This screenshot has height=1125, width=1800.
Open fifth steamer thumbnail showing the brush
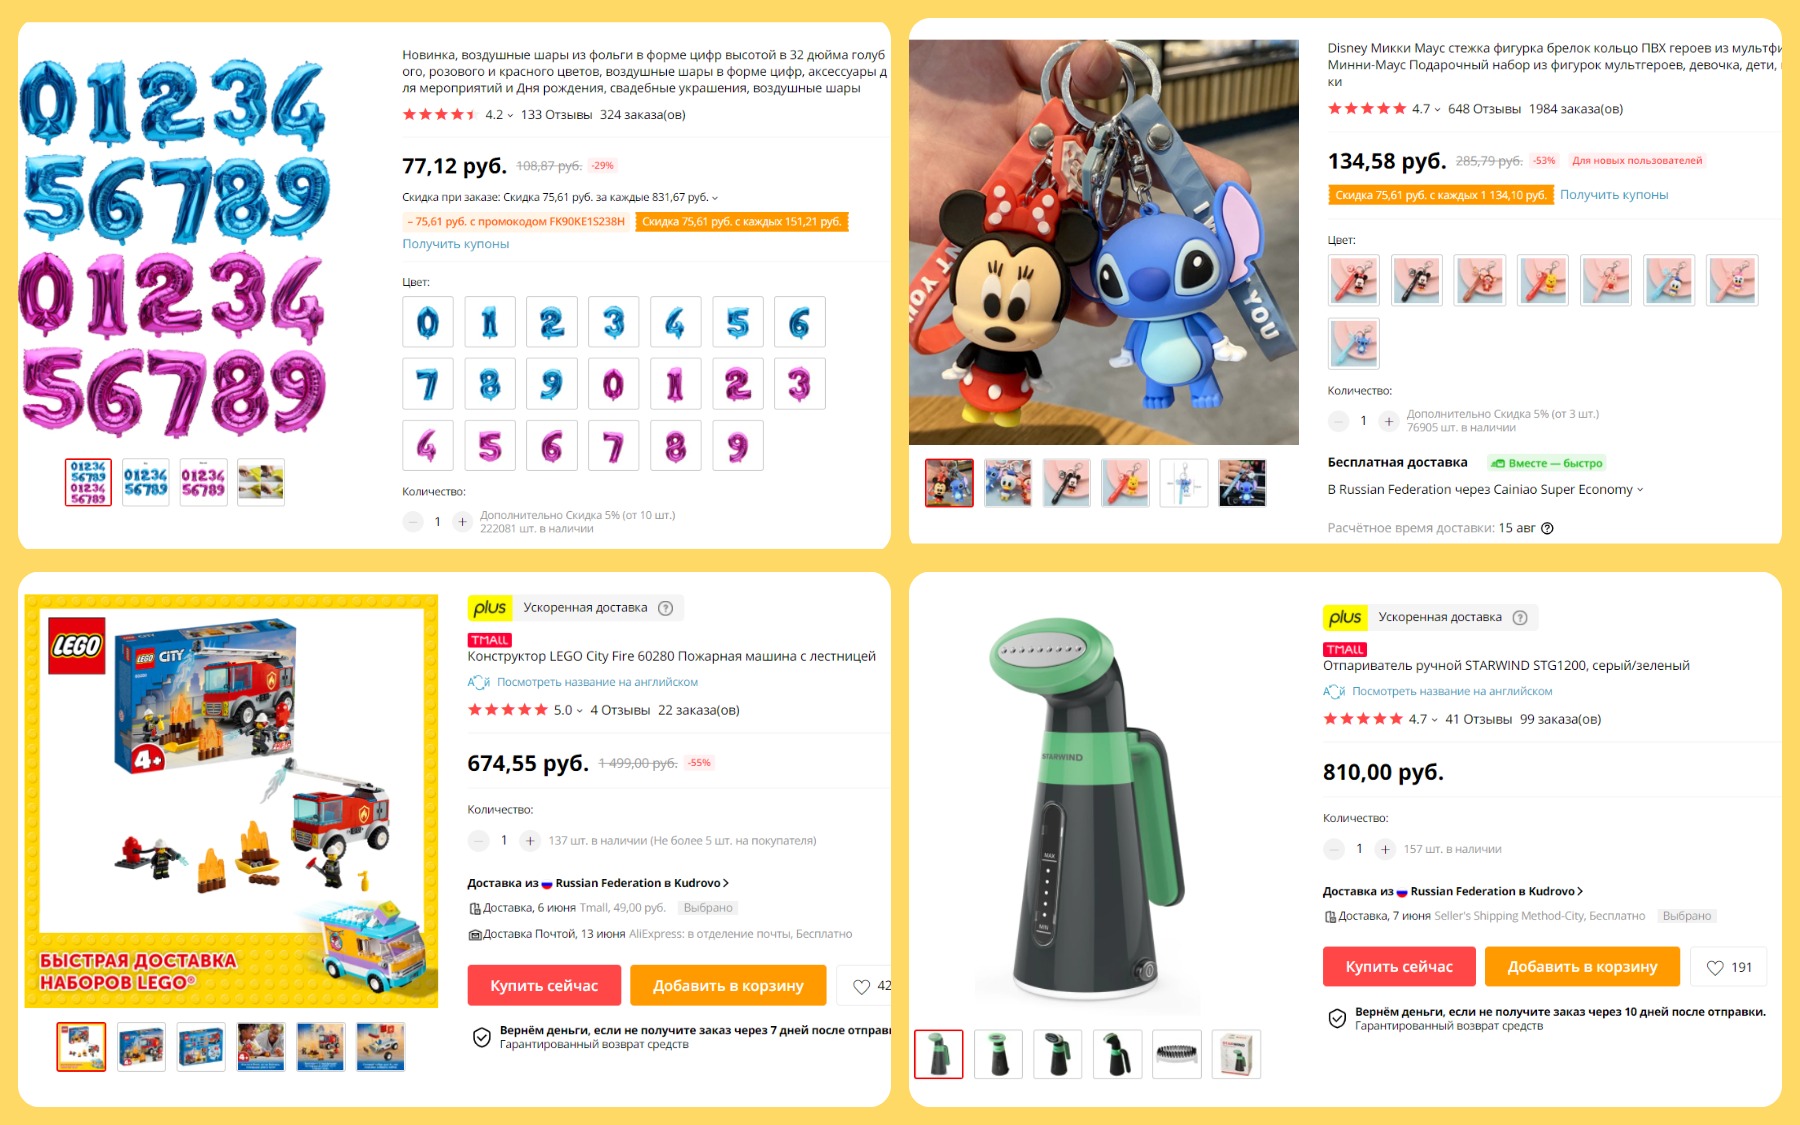(1177, 1054)
